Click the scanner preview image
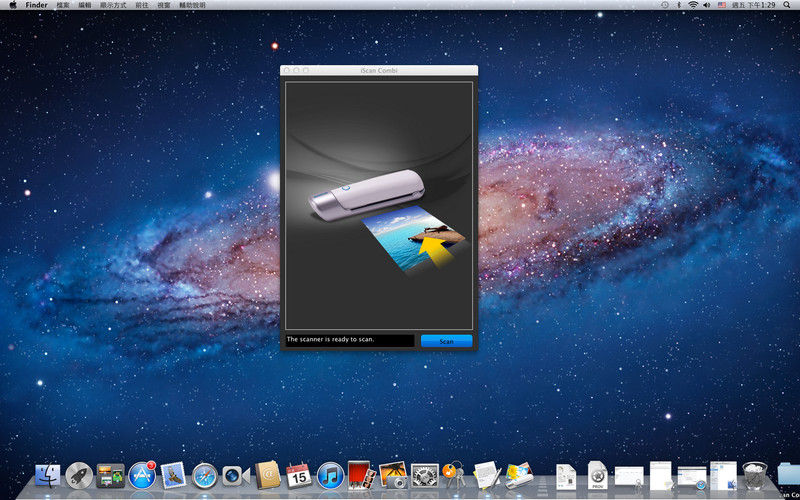The width and height of the screenshot is (800, 500). (379, 206)
